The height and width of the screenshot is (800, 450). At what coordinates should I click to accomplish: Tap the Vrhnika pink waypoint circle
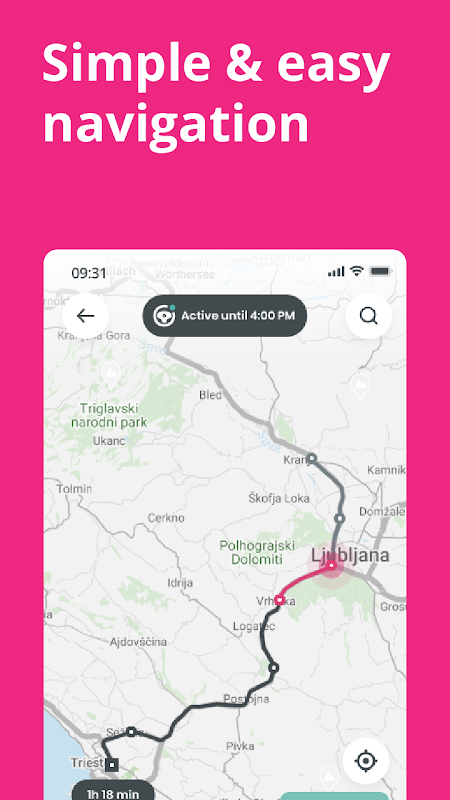pyautogui.click(x=279, y=599)
